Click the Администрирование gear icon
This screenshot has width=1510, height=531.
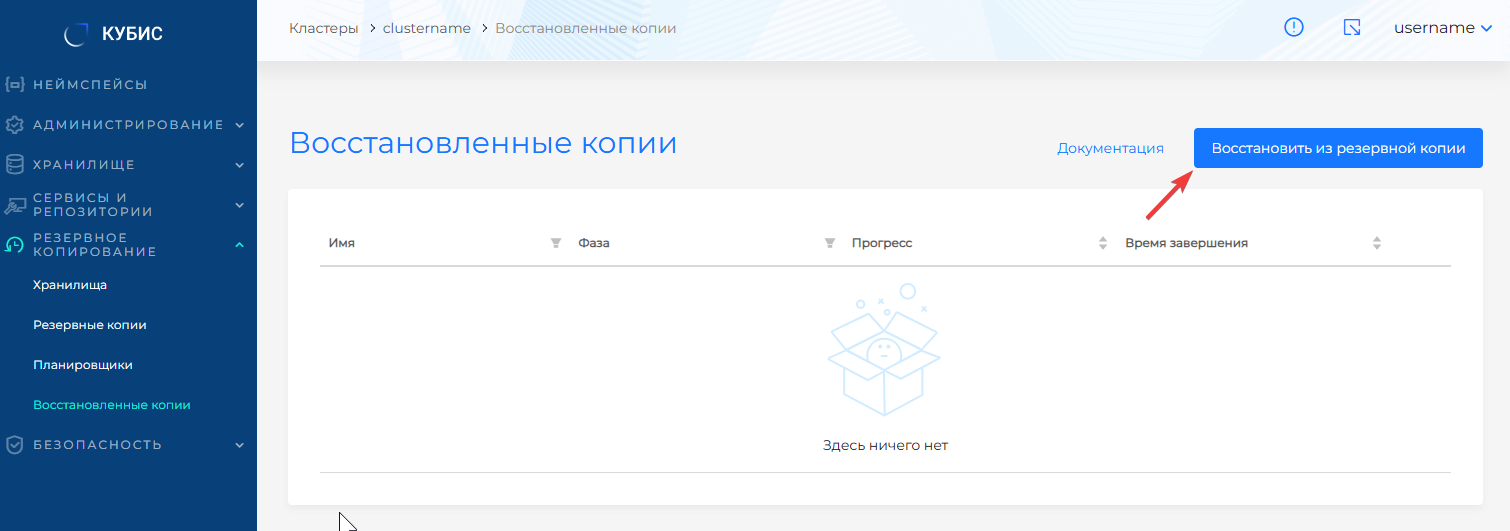[x=14, y=125]
